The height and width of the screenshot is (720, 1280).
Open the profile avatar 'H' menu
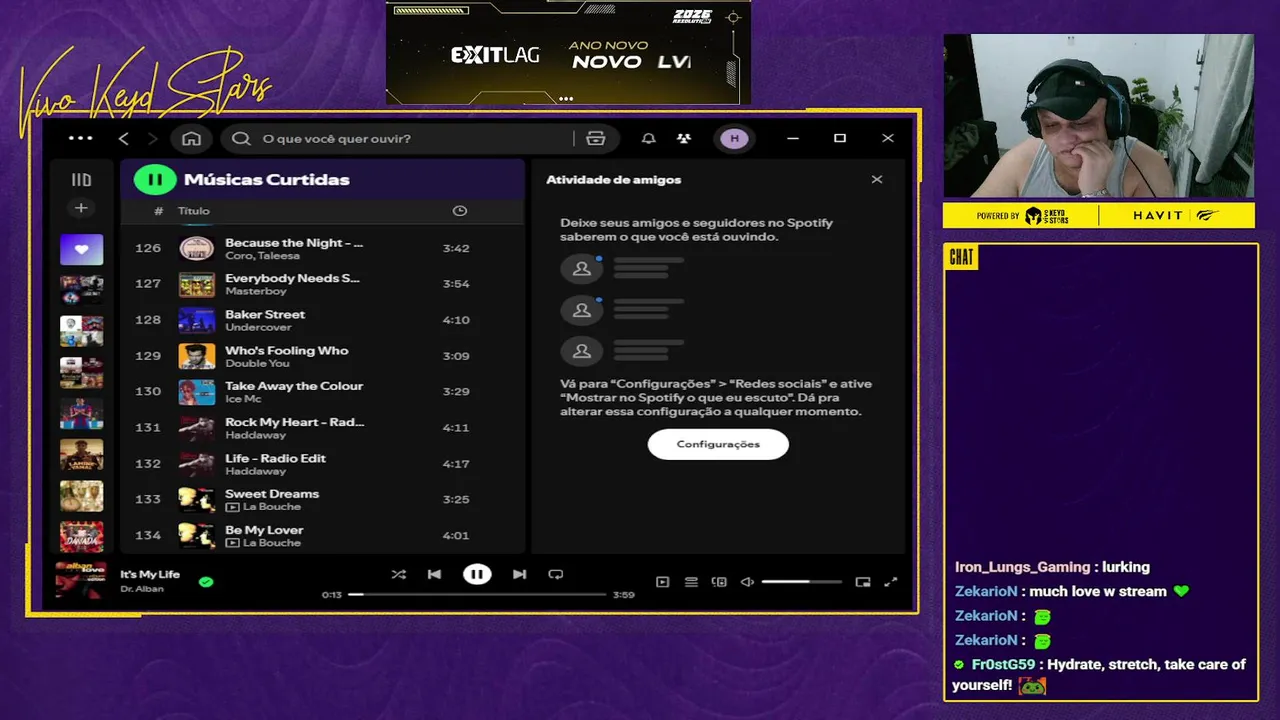(734, 139)
